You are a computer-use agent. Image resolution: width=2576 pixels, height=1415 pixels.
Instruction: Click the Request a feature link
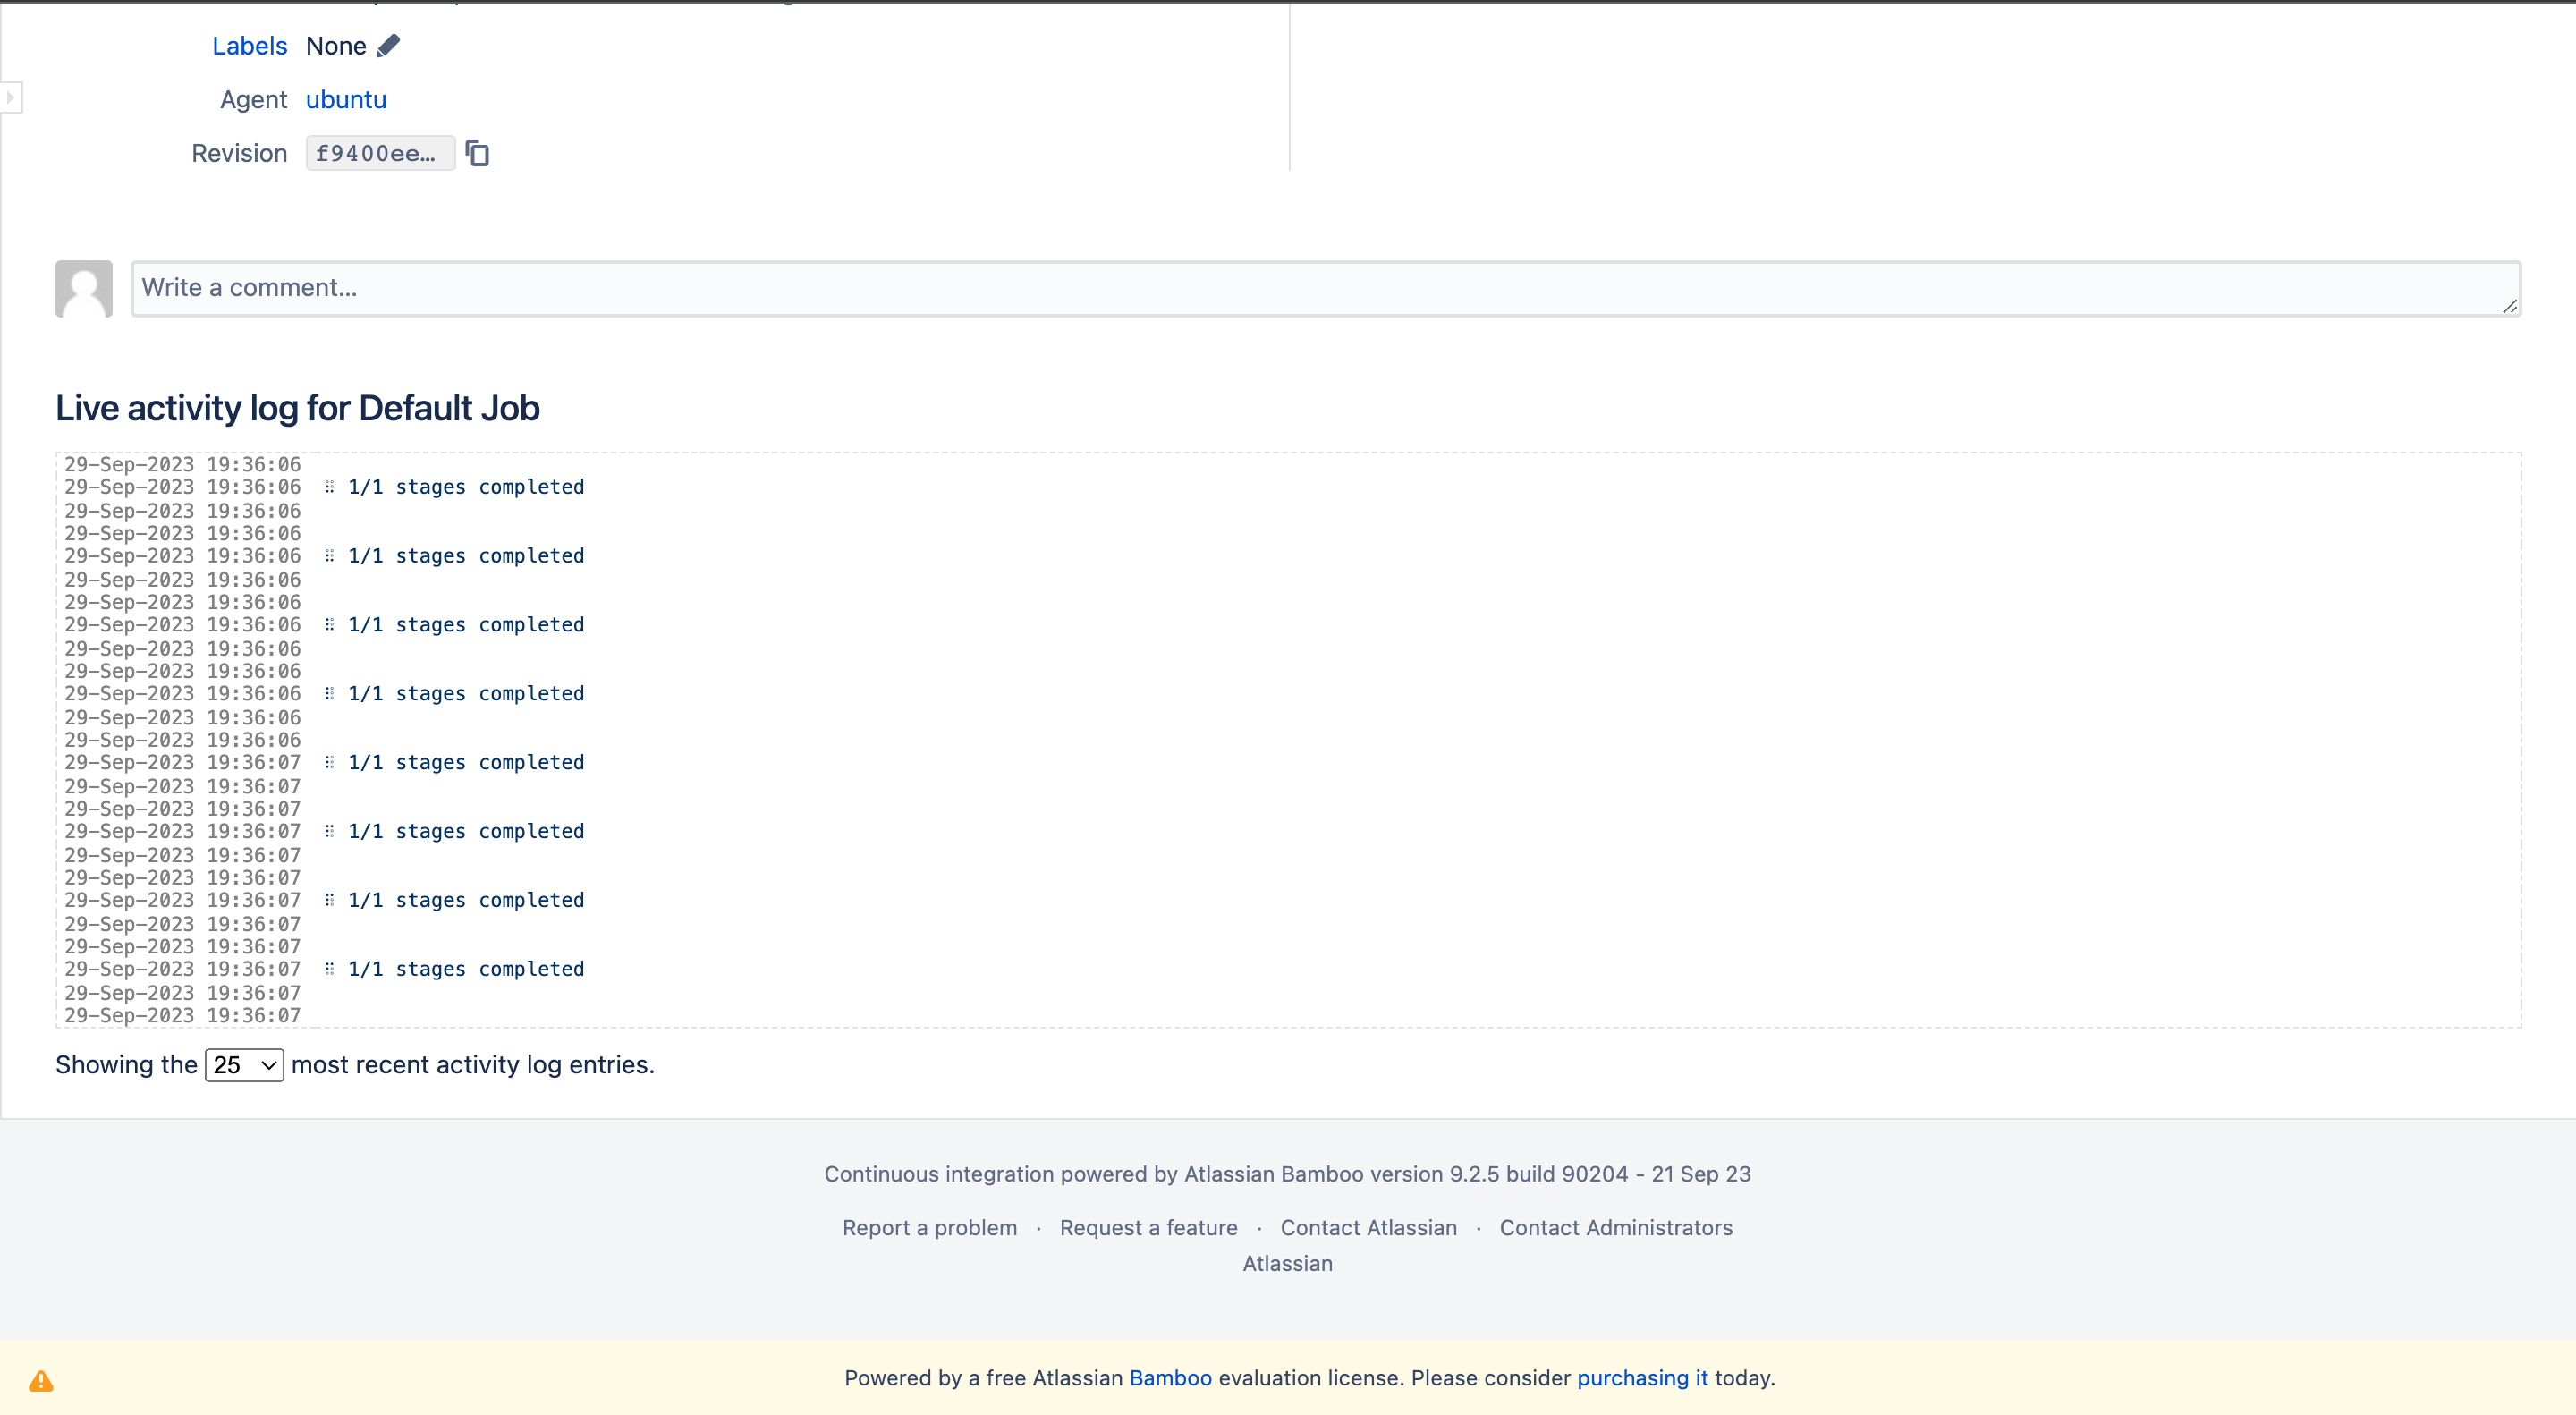click(x=1148, y=1228)
